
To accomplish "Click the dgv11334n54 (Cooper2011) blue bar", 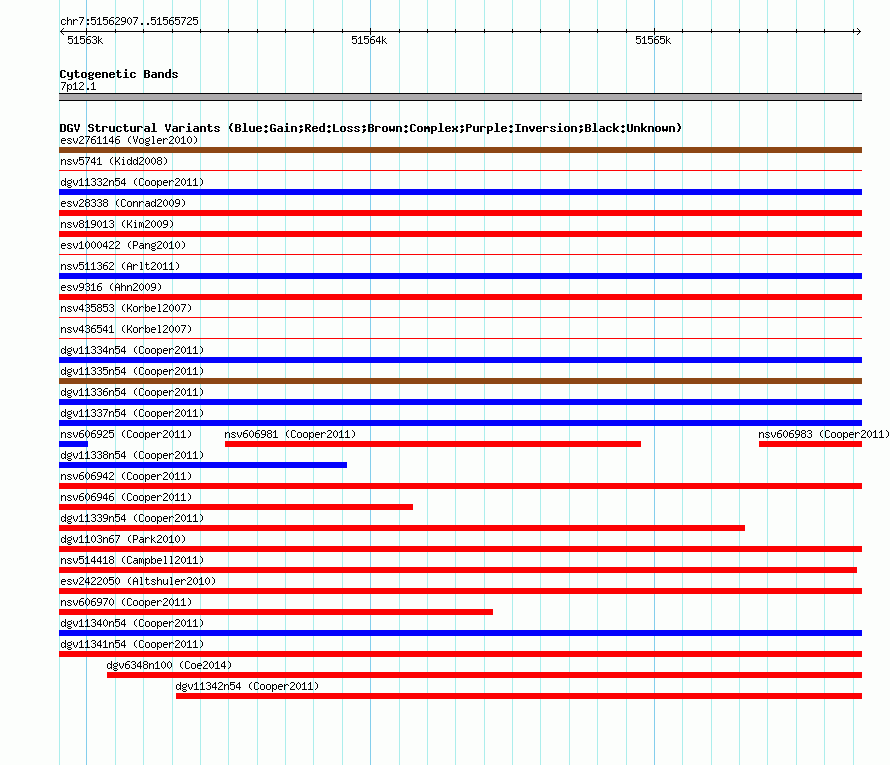I will coord(460,360).
